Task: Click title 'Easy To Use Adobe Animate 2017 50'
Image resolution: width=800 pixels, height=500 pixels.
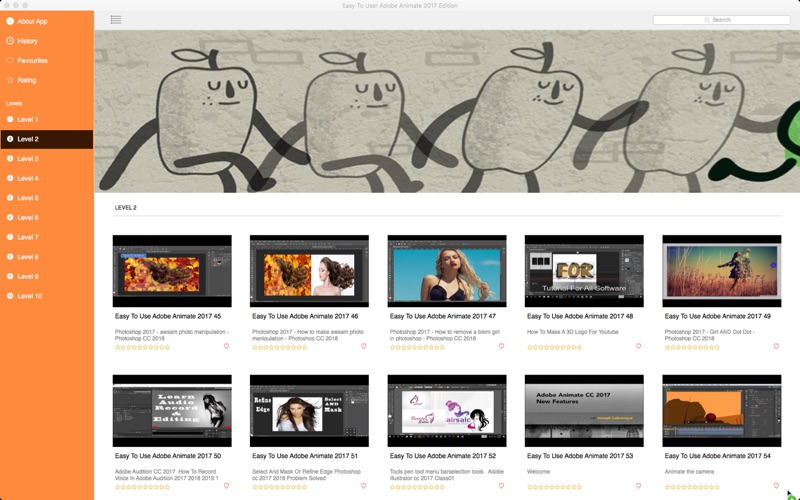Action: coord(168,456)
